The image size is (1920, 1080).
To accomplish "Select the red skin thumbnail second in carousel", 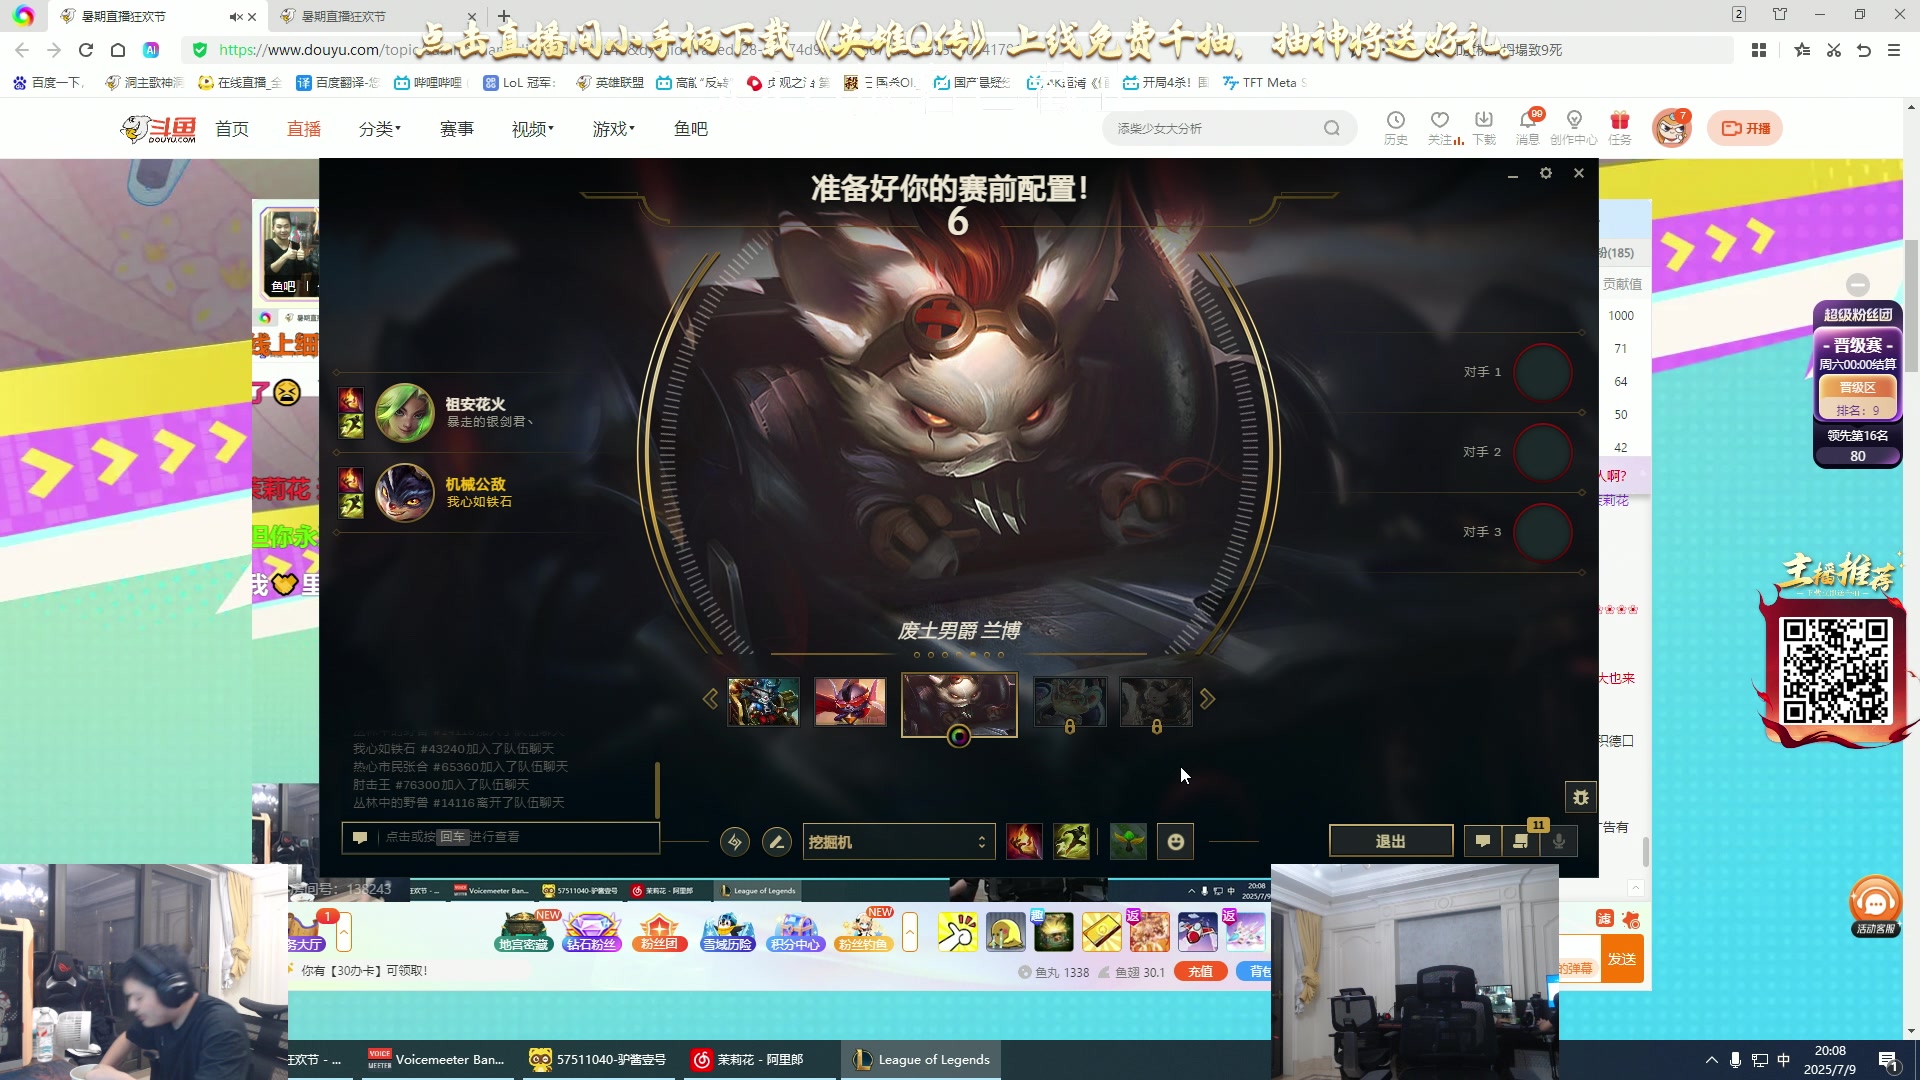I will (850, 701).
